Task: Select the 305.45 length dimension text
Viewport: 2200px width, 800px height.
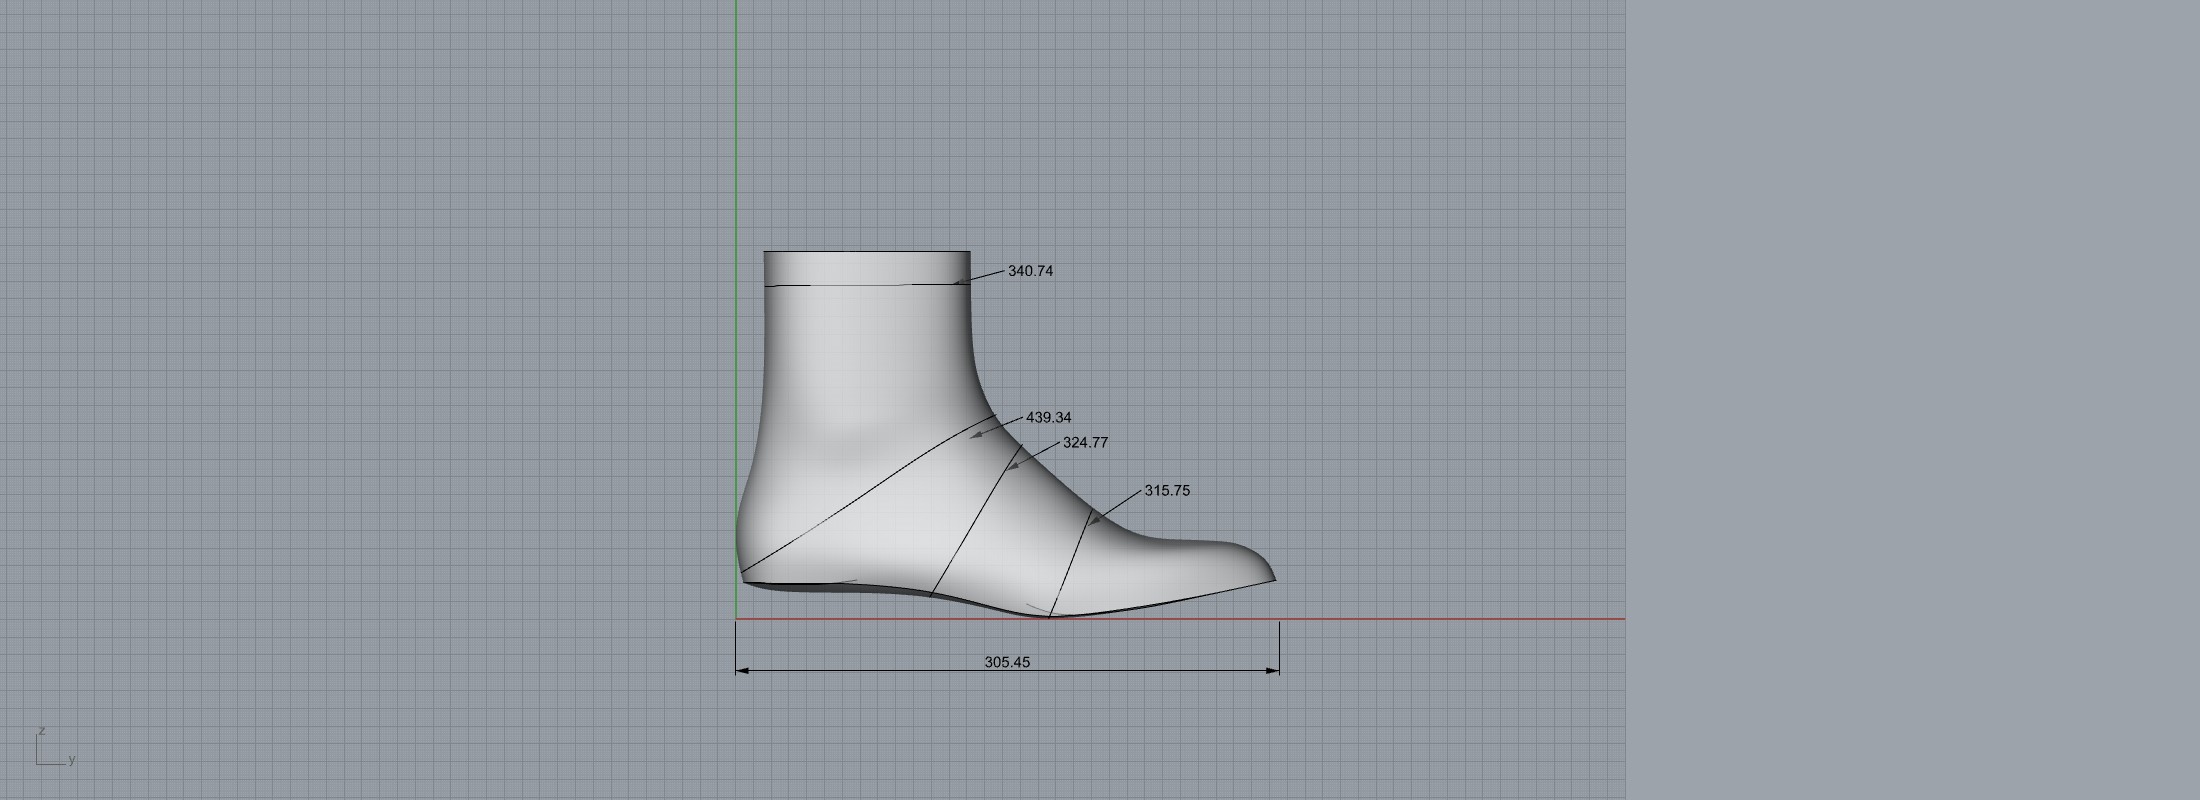Action: [x=1006, y=662]
